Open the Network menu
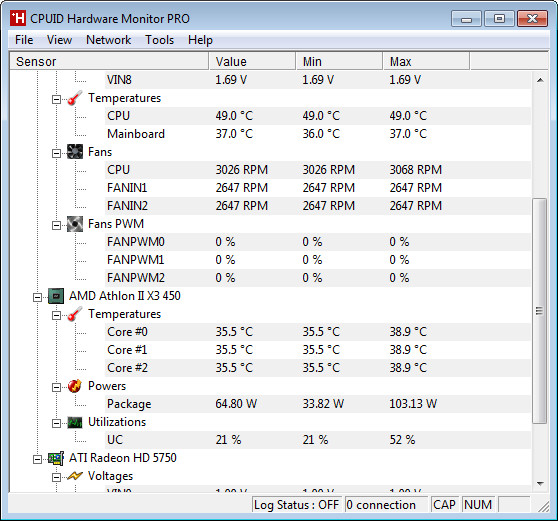Screen dimensions: 558x521 click(x=109, y=40)
